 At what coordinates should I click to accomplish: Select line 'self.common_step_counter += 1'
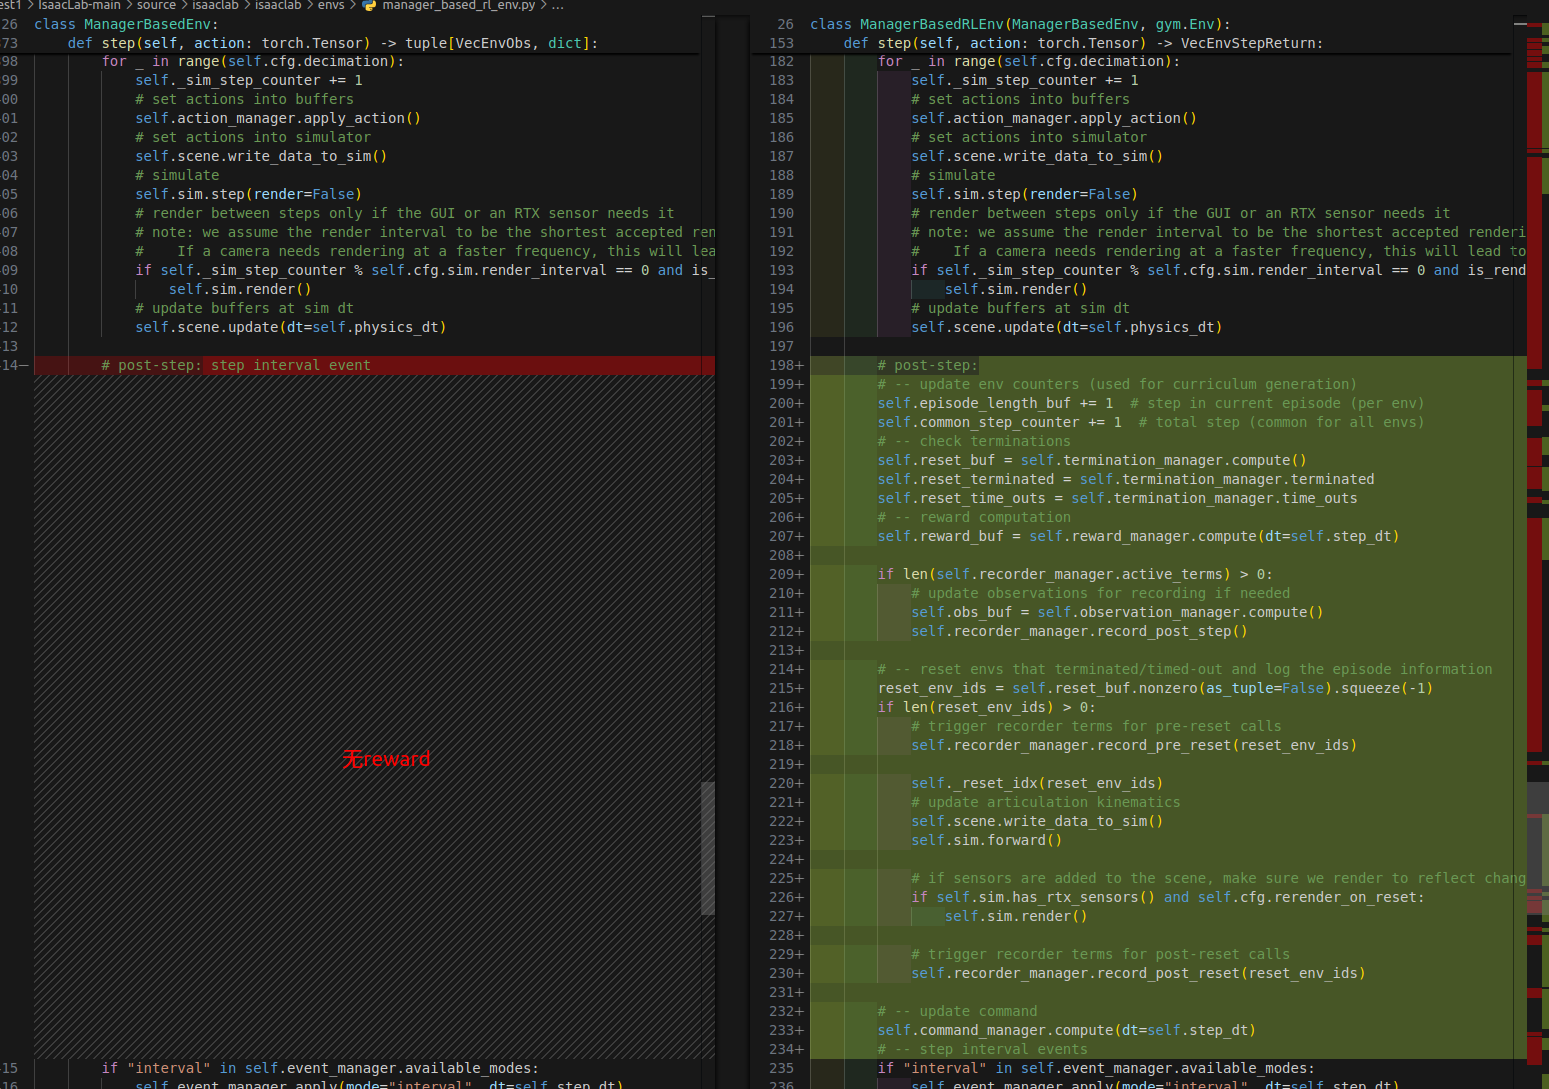999,422
